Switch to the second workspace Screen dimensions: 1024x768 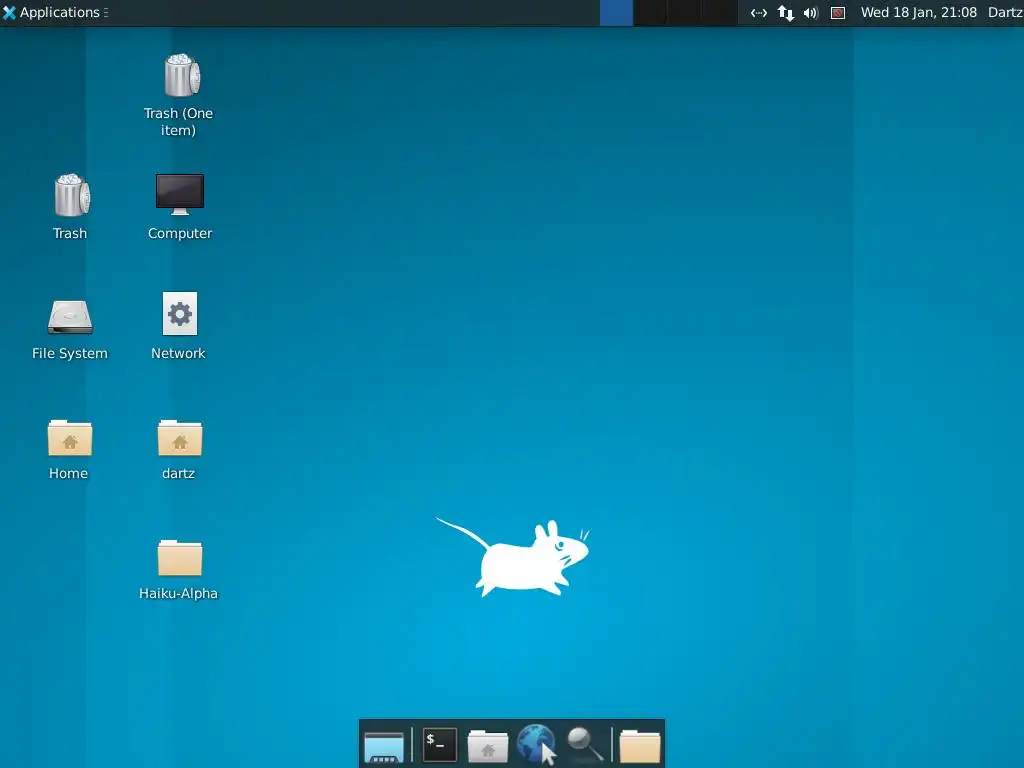[x=650, y=13]
